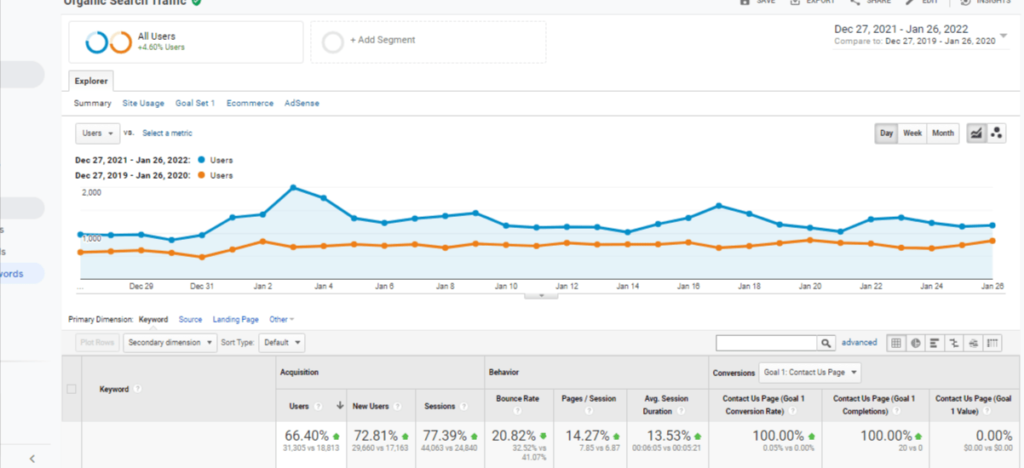Open the Goal 1: Contact Us Page dropdown
This screenshot has height=468, width=1024.
(810, 373)
